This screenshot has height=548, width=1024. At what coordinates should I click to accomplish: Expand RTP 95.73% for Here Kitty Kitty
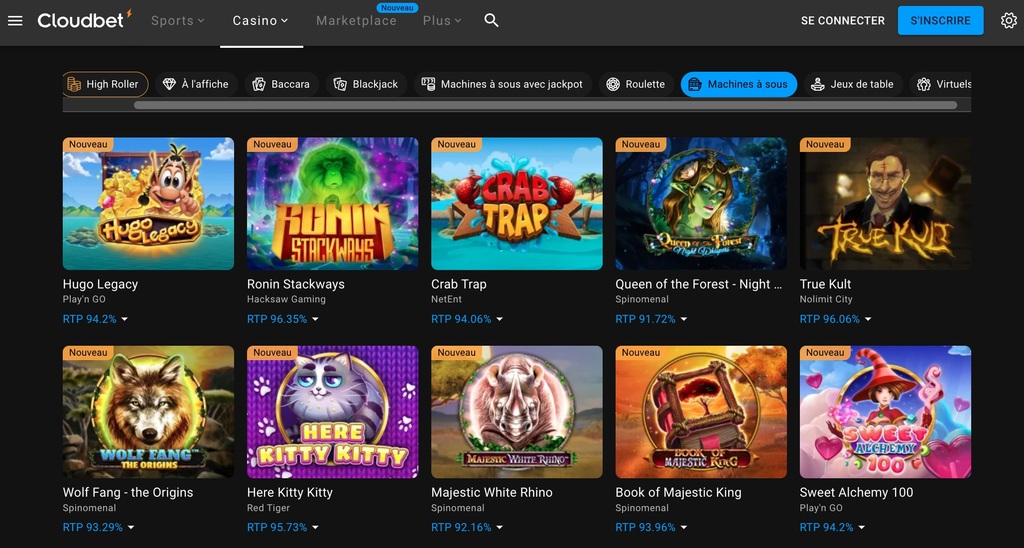(x=283, y=528)
